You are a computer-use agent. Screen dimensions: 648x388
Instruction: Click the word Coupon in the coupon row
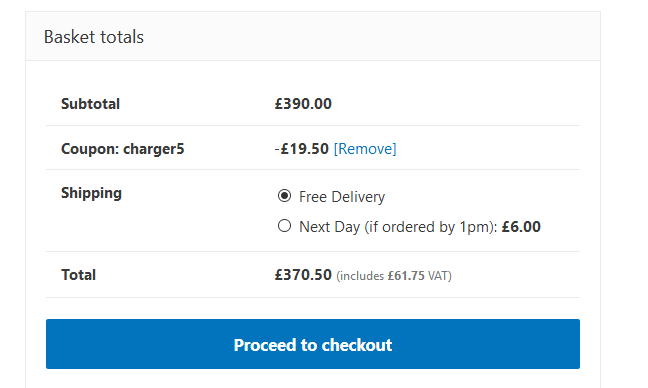(x=90, y=149)
